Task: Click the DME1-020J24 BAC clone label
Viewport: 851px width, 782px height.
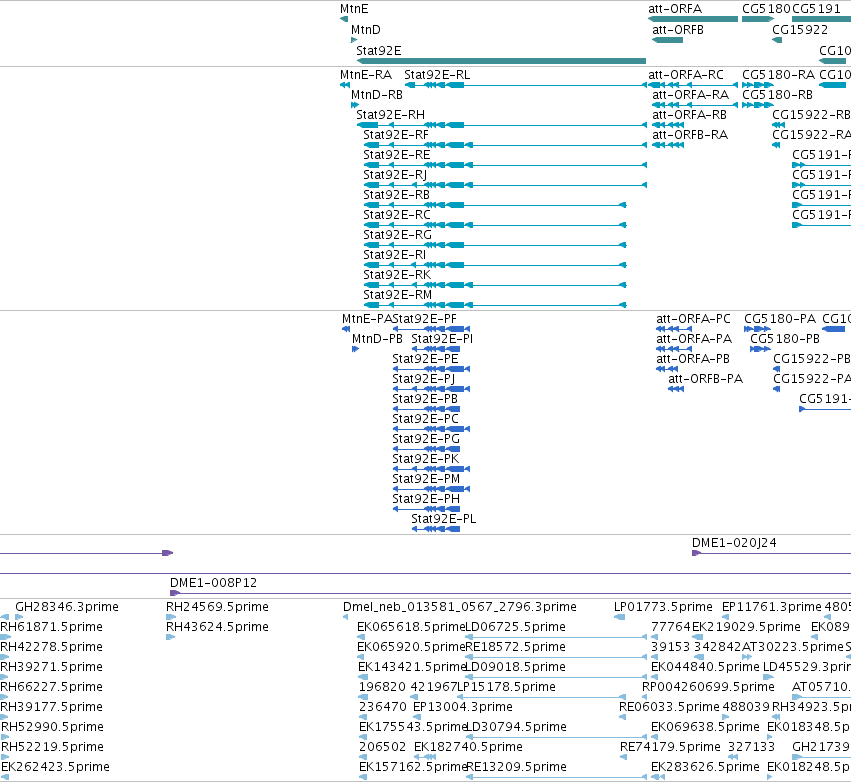Action: [x=734, y=543]
